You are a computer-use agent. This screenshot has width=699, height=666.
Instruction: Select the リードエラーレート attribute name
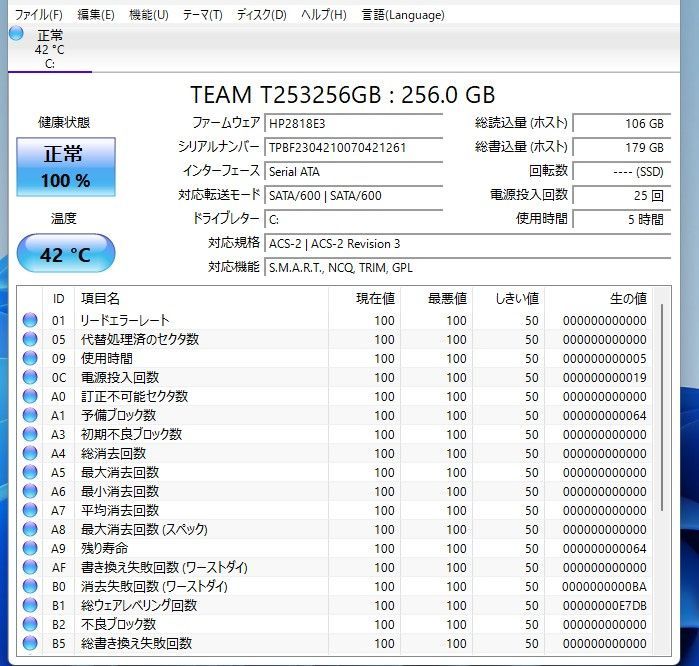point(125,320)
